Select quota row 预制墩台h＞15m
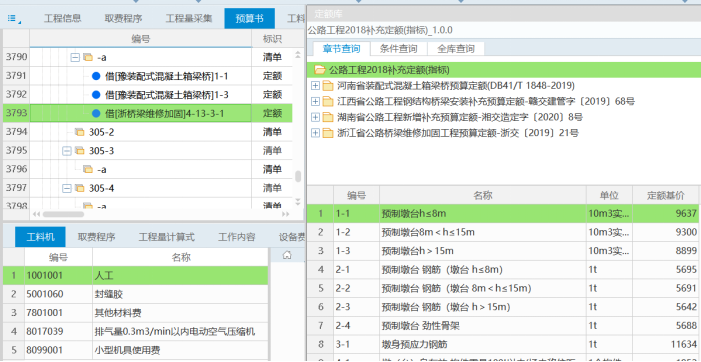 (x=503, y=251)
